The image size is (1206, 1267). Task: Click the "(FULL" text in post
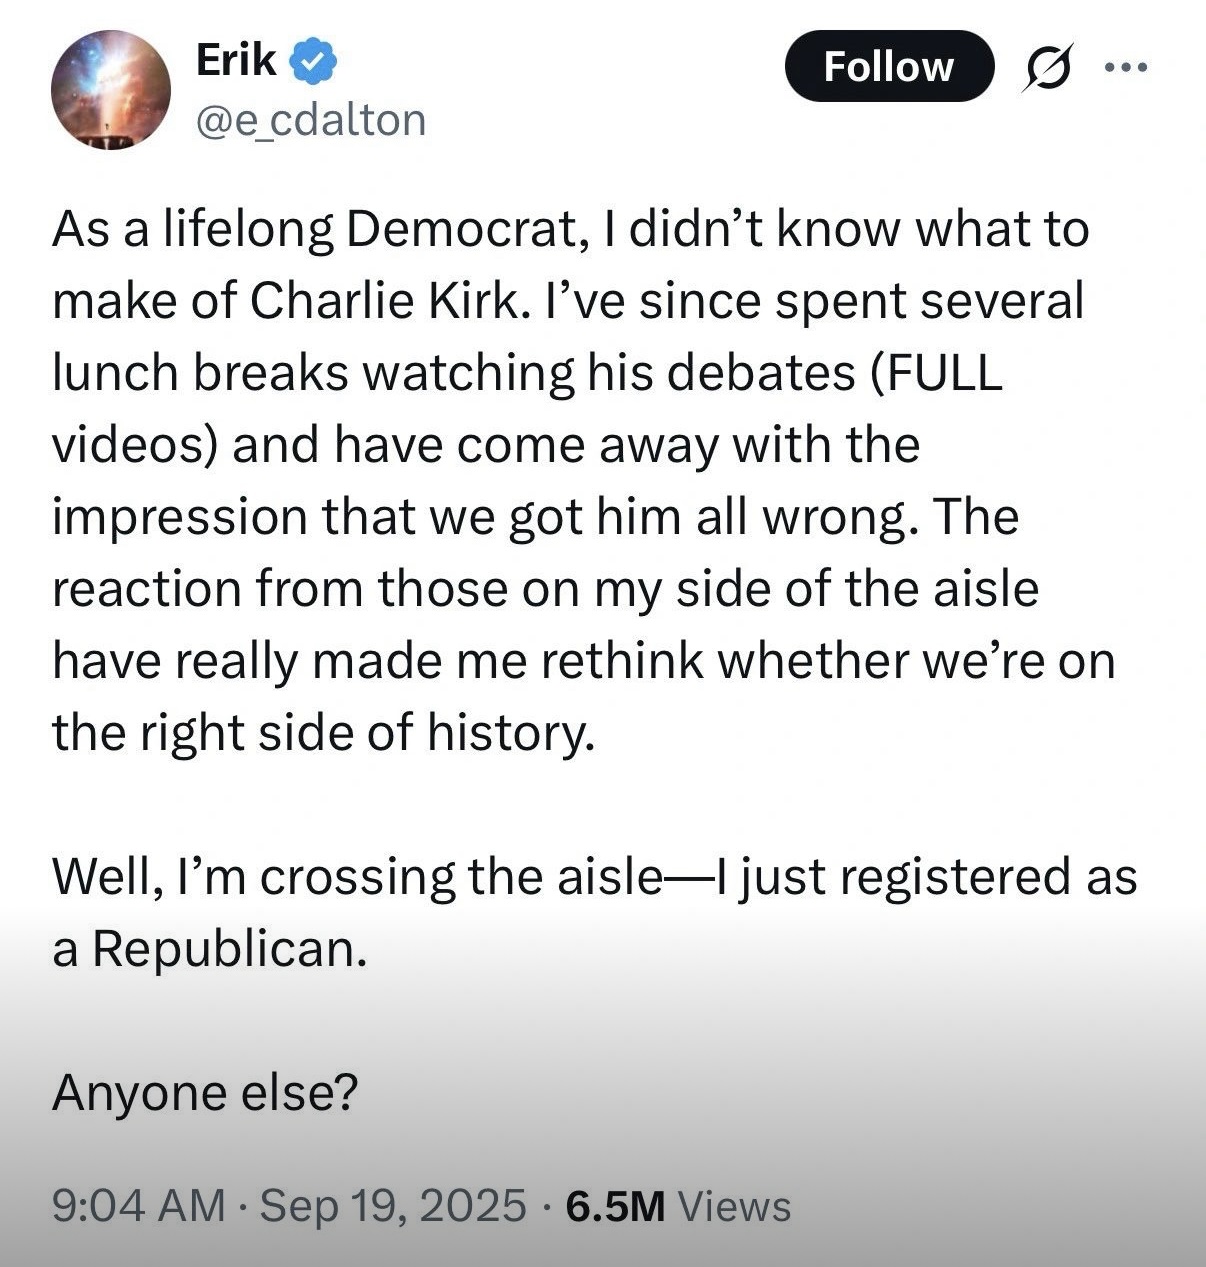point(937,373)
